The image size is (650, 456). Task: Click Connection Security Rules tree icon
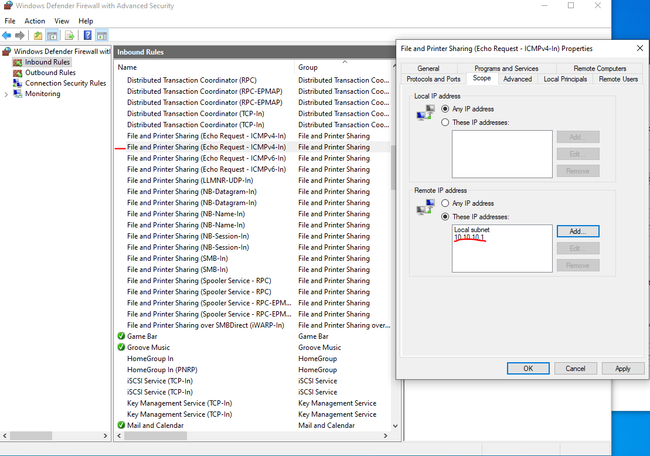click(17, 83)
